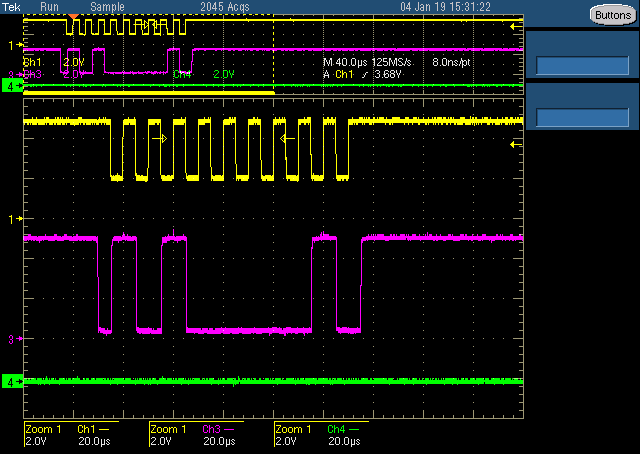Click the Zoom 1 Ch1 readout box
This screenshot has height=454, width=640.
[x=71, y=435]
